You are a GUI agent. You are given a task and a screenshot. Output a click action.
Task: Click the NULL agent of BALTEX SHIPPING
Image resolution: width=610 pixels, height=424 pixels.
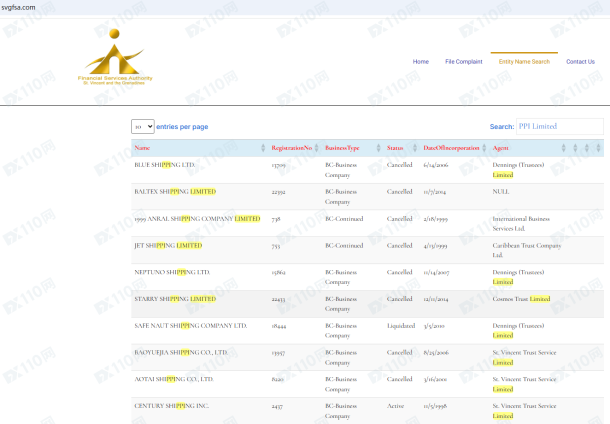click(x=501, y=192)
